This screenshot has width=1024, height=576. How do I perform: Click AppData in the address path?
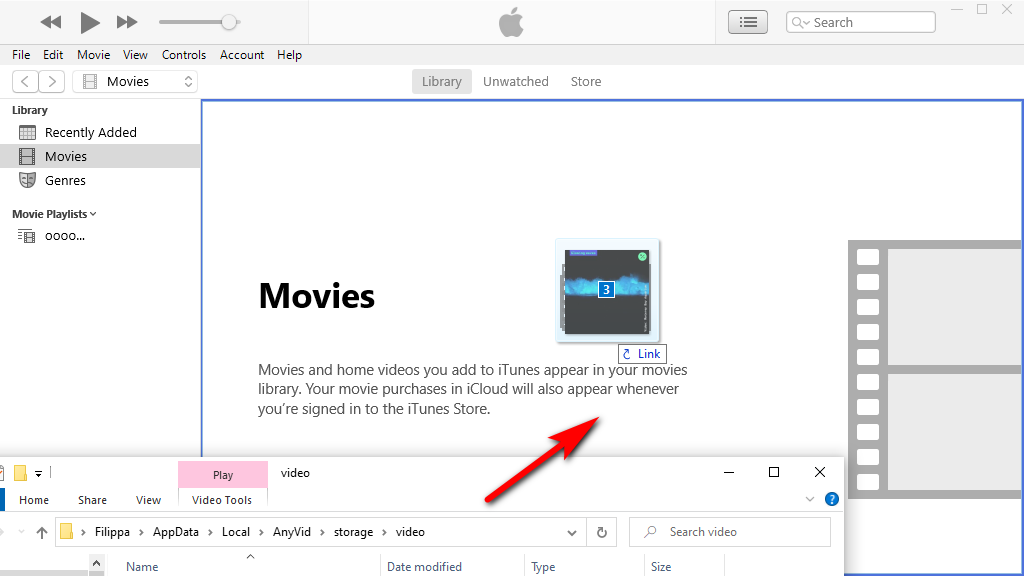176,532
